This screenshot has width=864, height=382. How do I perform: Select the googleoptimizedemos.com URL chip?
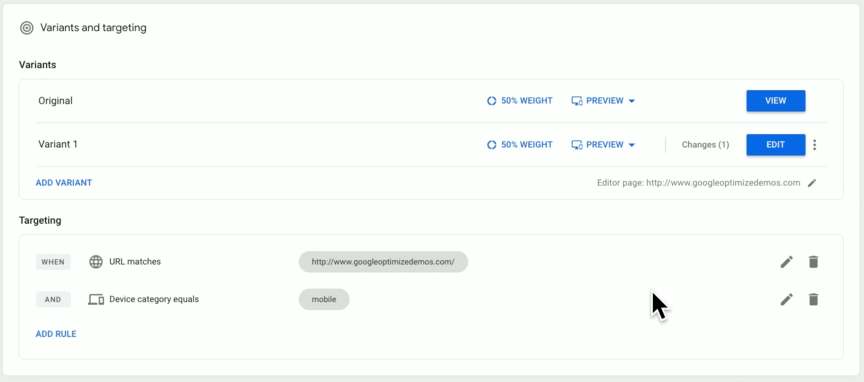pos(383,262)
